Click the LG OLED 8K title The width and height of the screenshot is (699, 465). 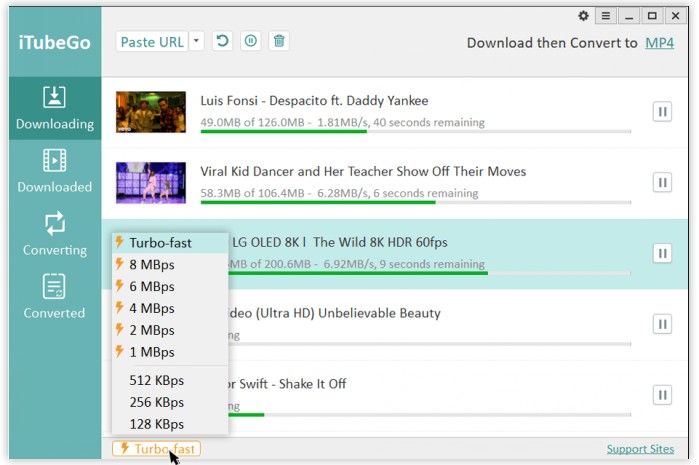[340, 243]
